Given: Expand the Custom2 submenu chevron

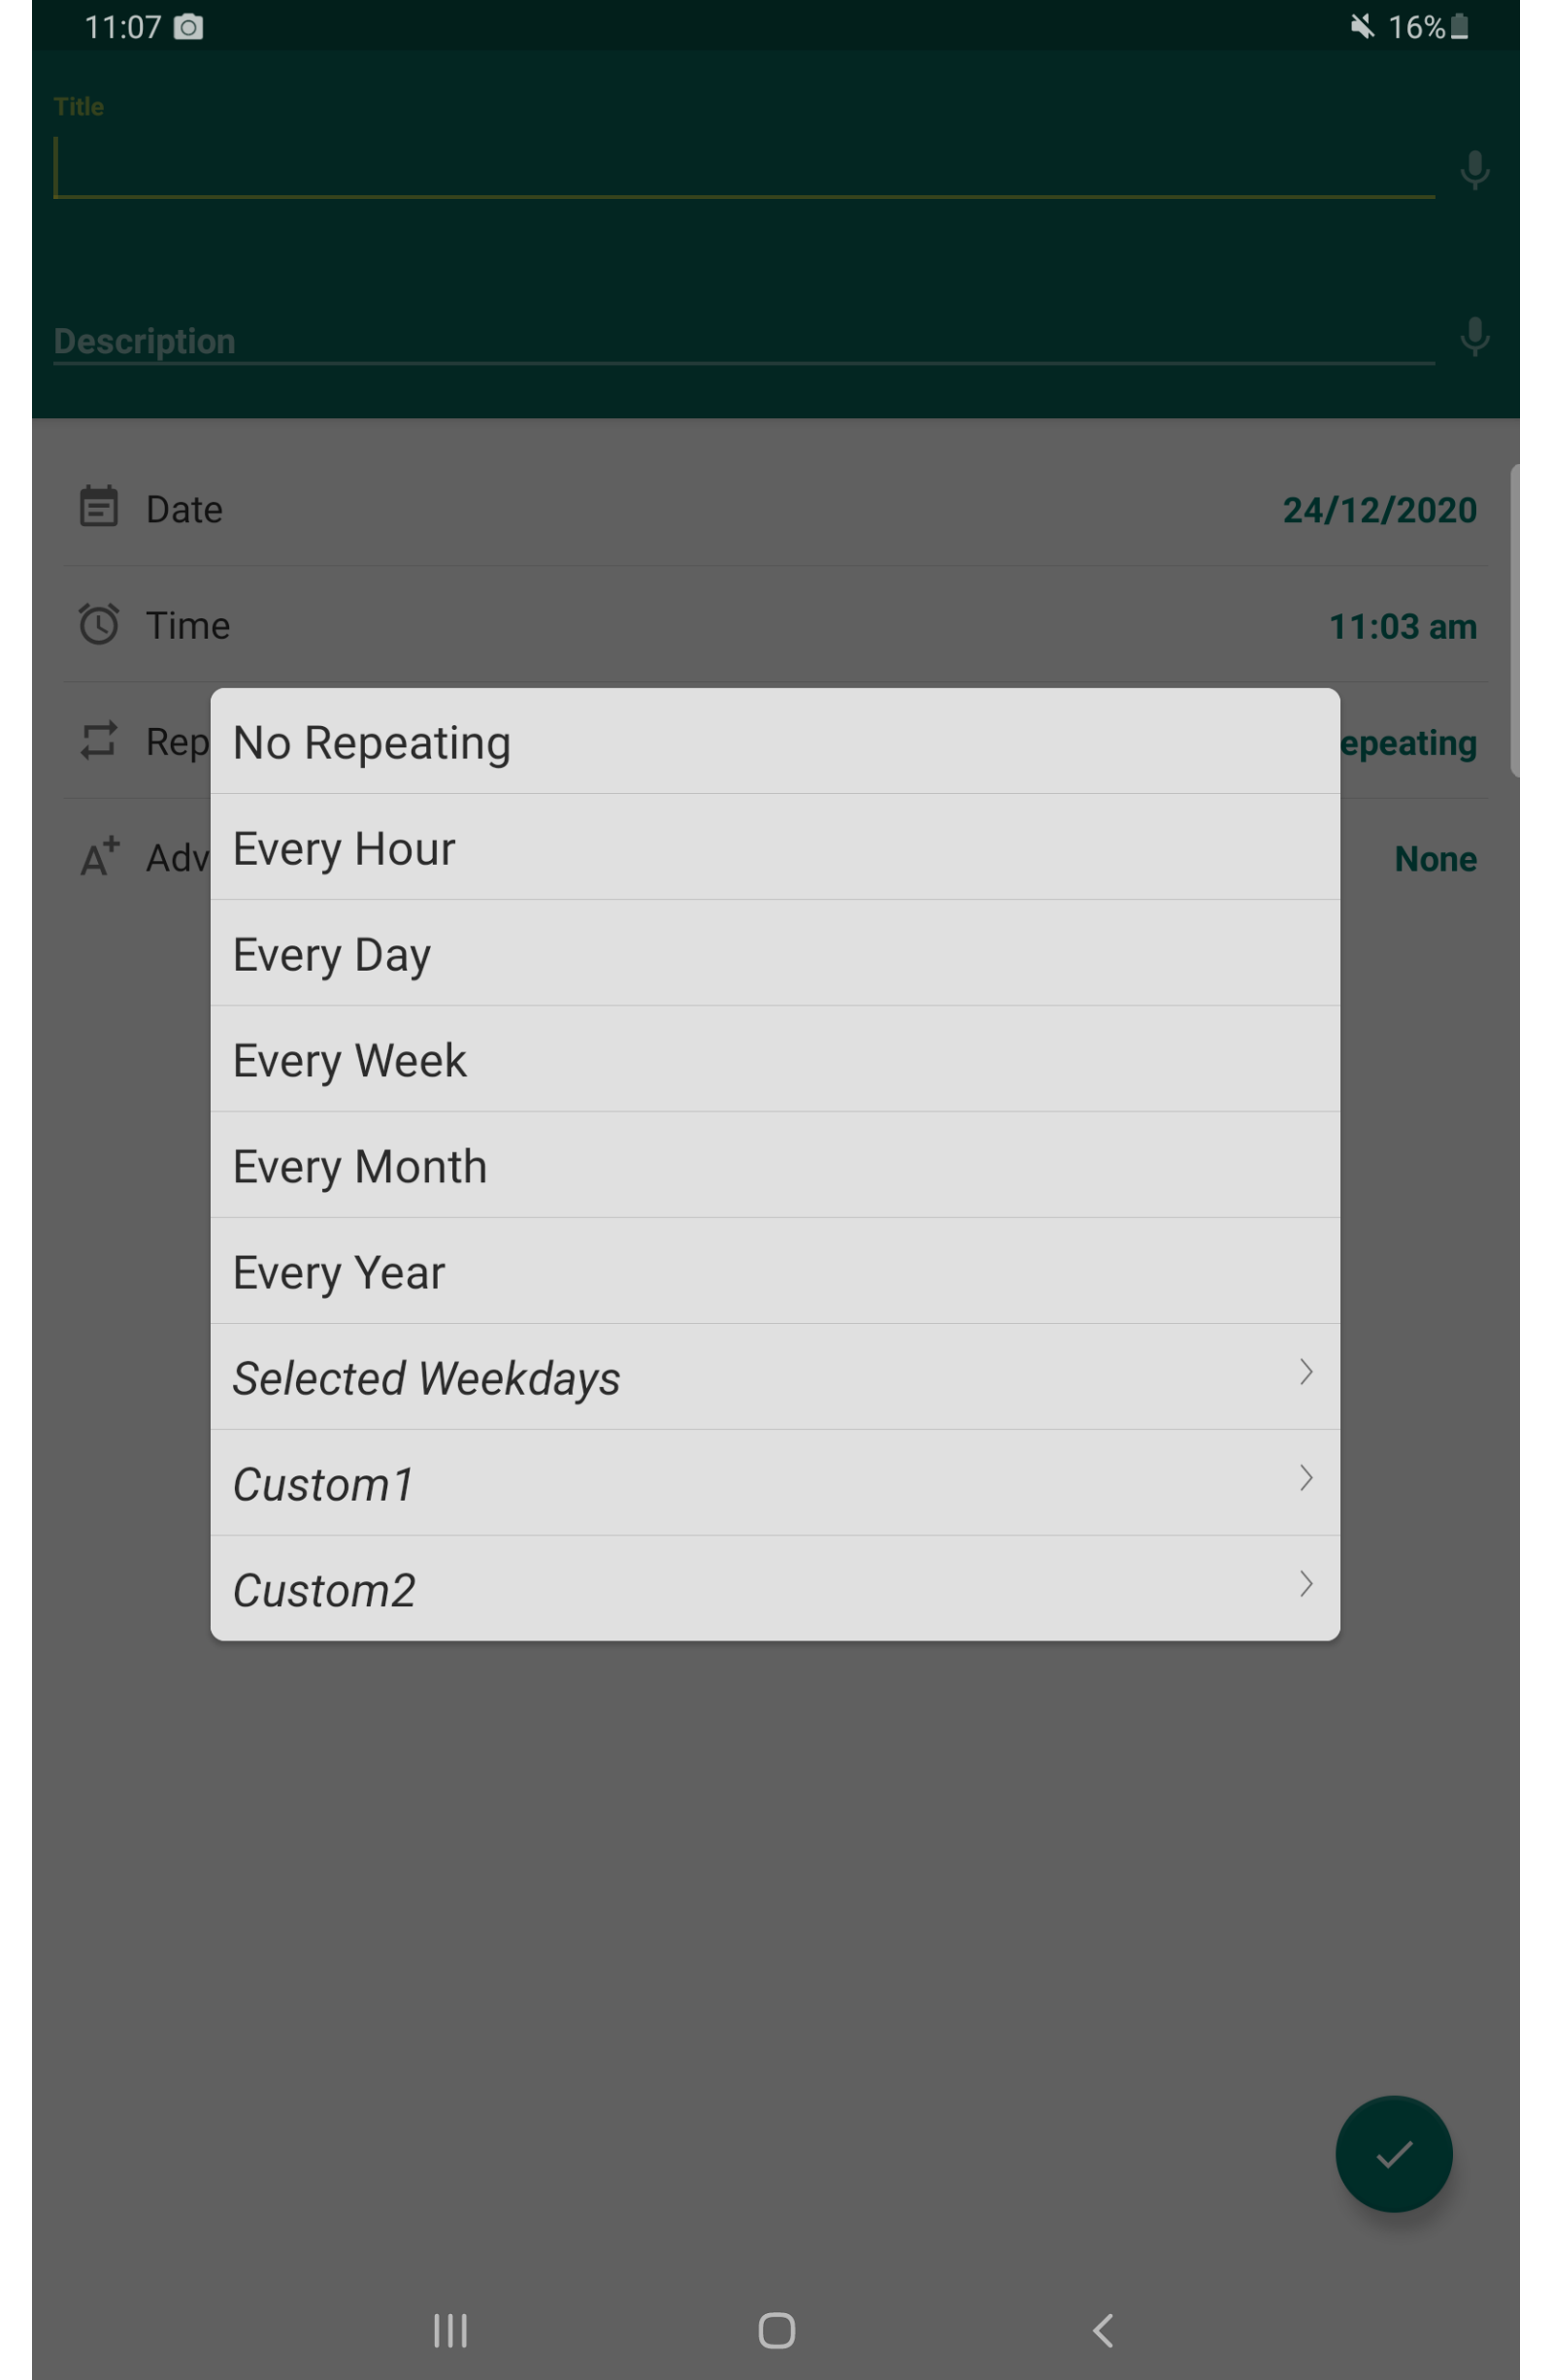Looking at the screenshot, I should [x=1305, y=1584].
